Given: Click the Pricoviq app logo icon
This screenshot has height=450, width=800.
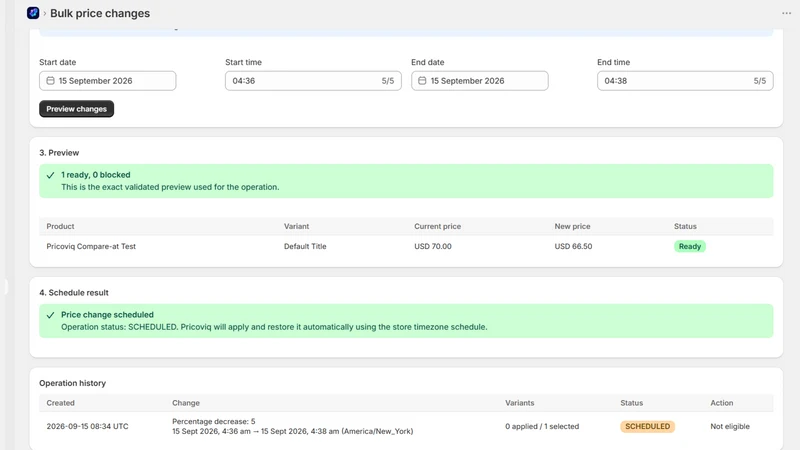Looking at the screenshot, I should [x=33, y=13].
